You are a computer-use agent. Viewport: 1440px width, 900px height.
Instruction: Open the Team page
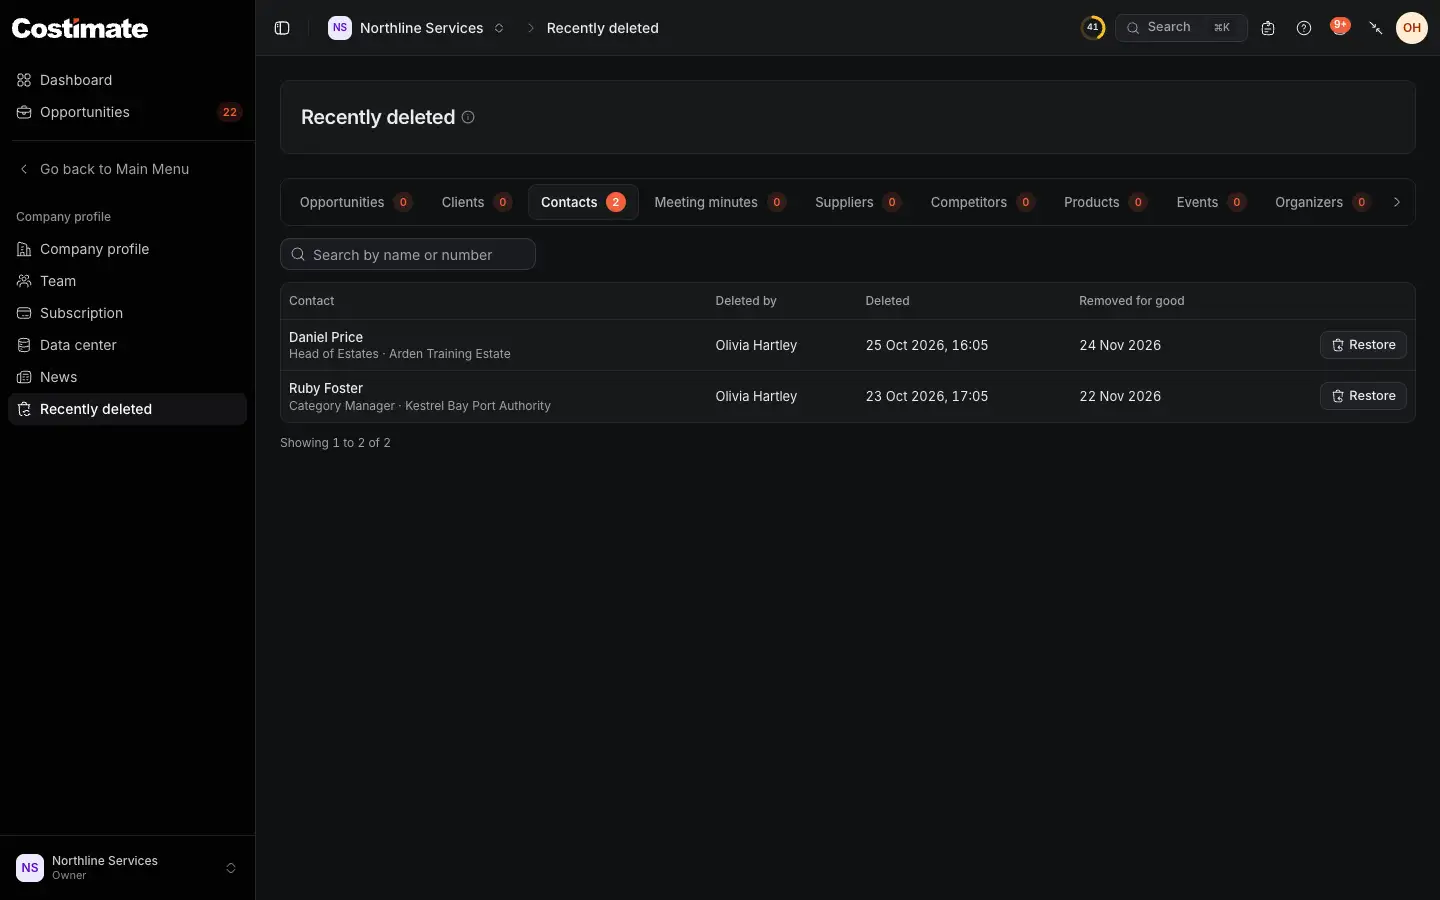pos(127,281)
